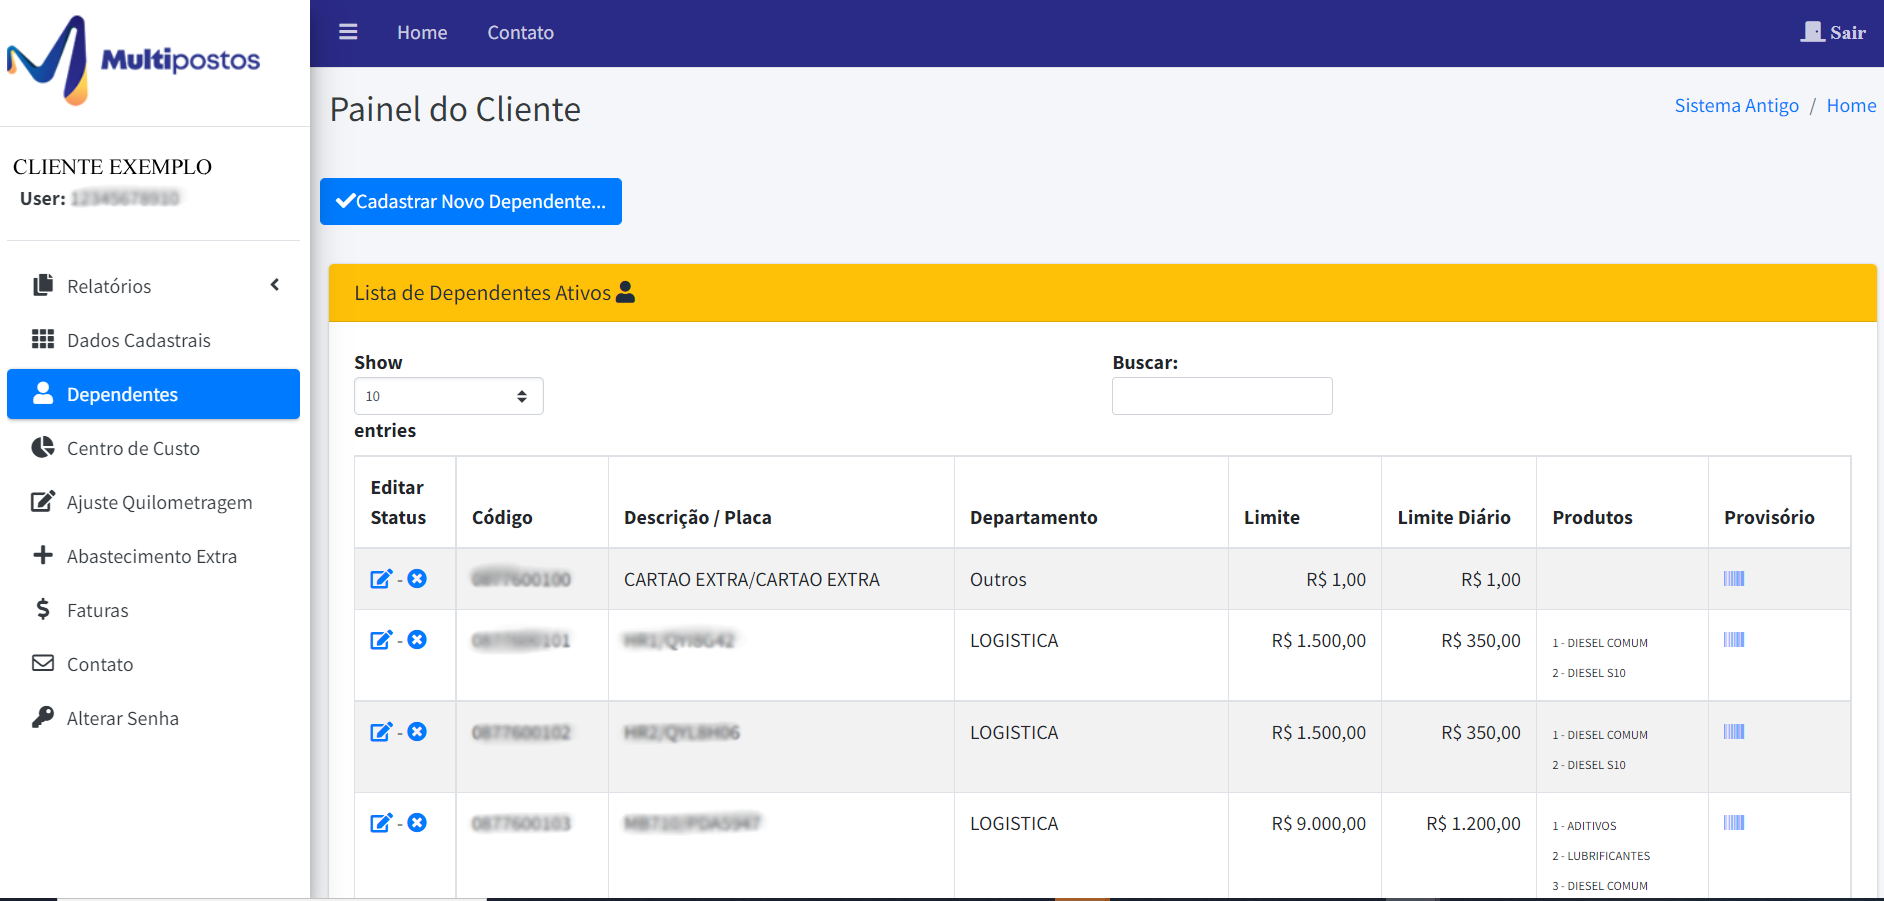
Task: Click the R$ 9.000,00 limit value
Action: 1319,823
